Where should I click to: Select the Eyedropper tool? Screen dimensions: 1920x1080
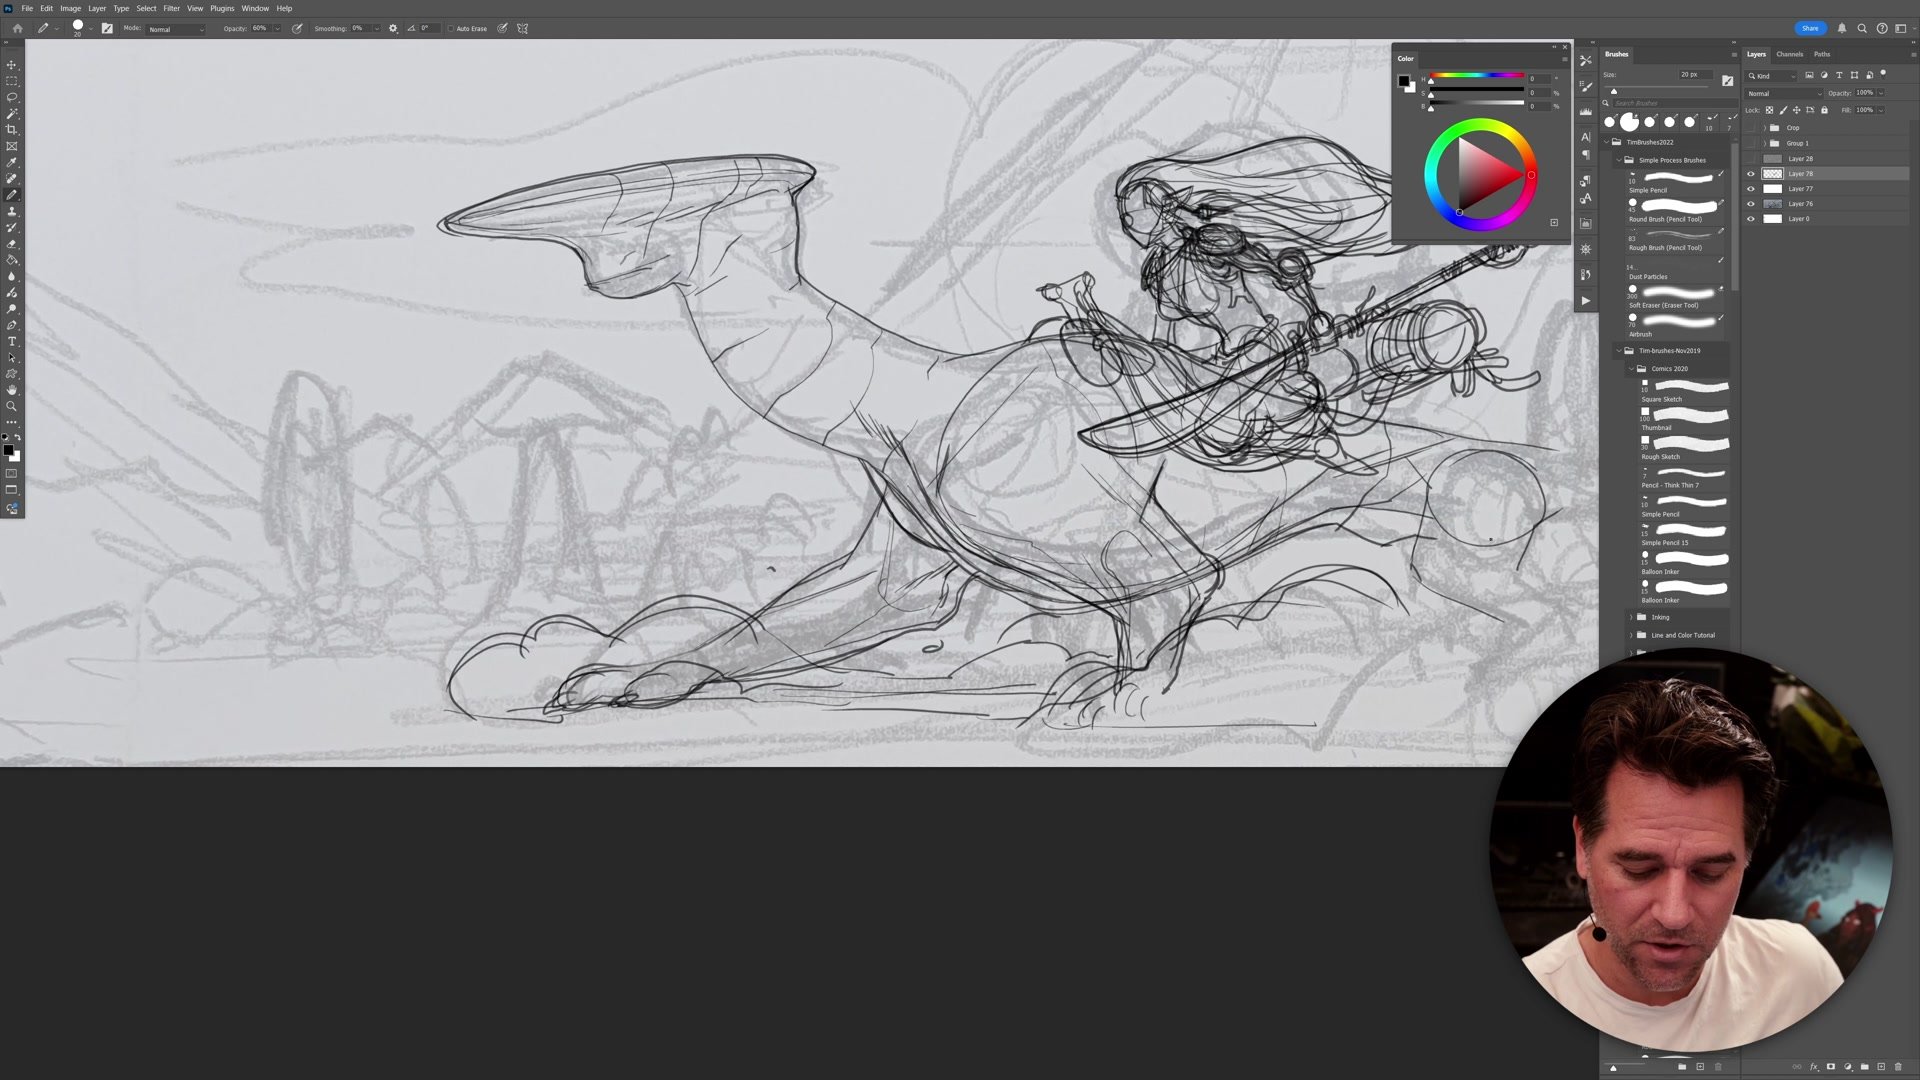pos(12,162)
